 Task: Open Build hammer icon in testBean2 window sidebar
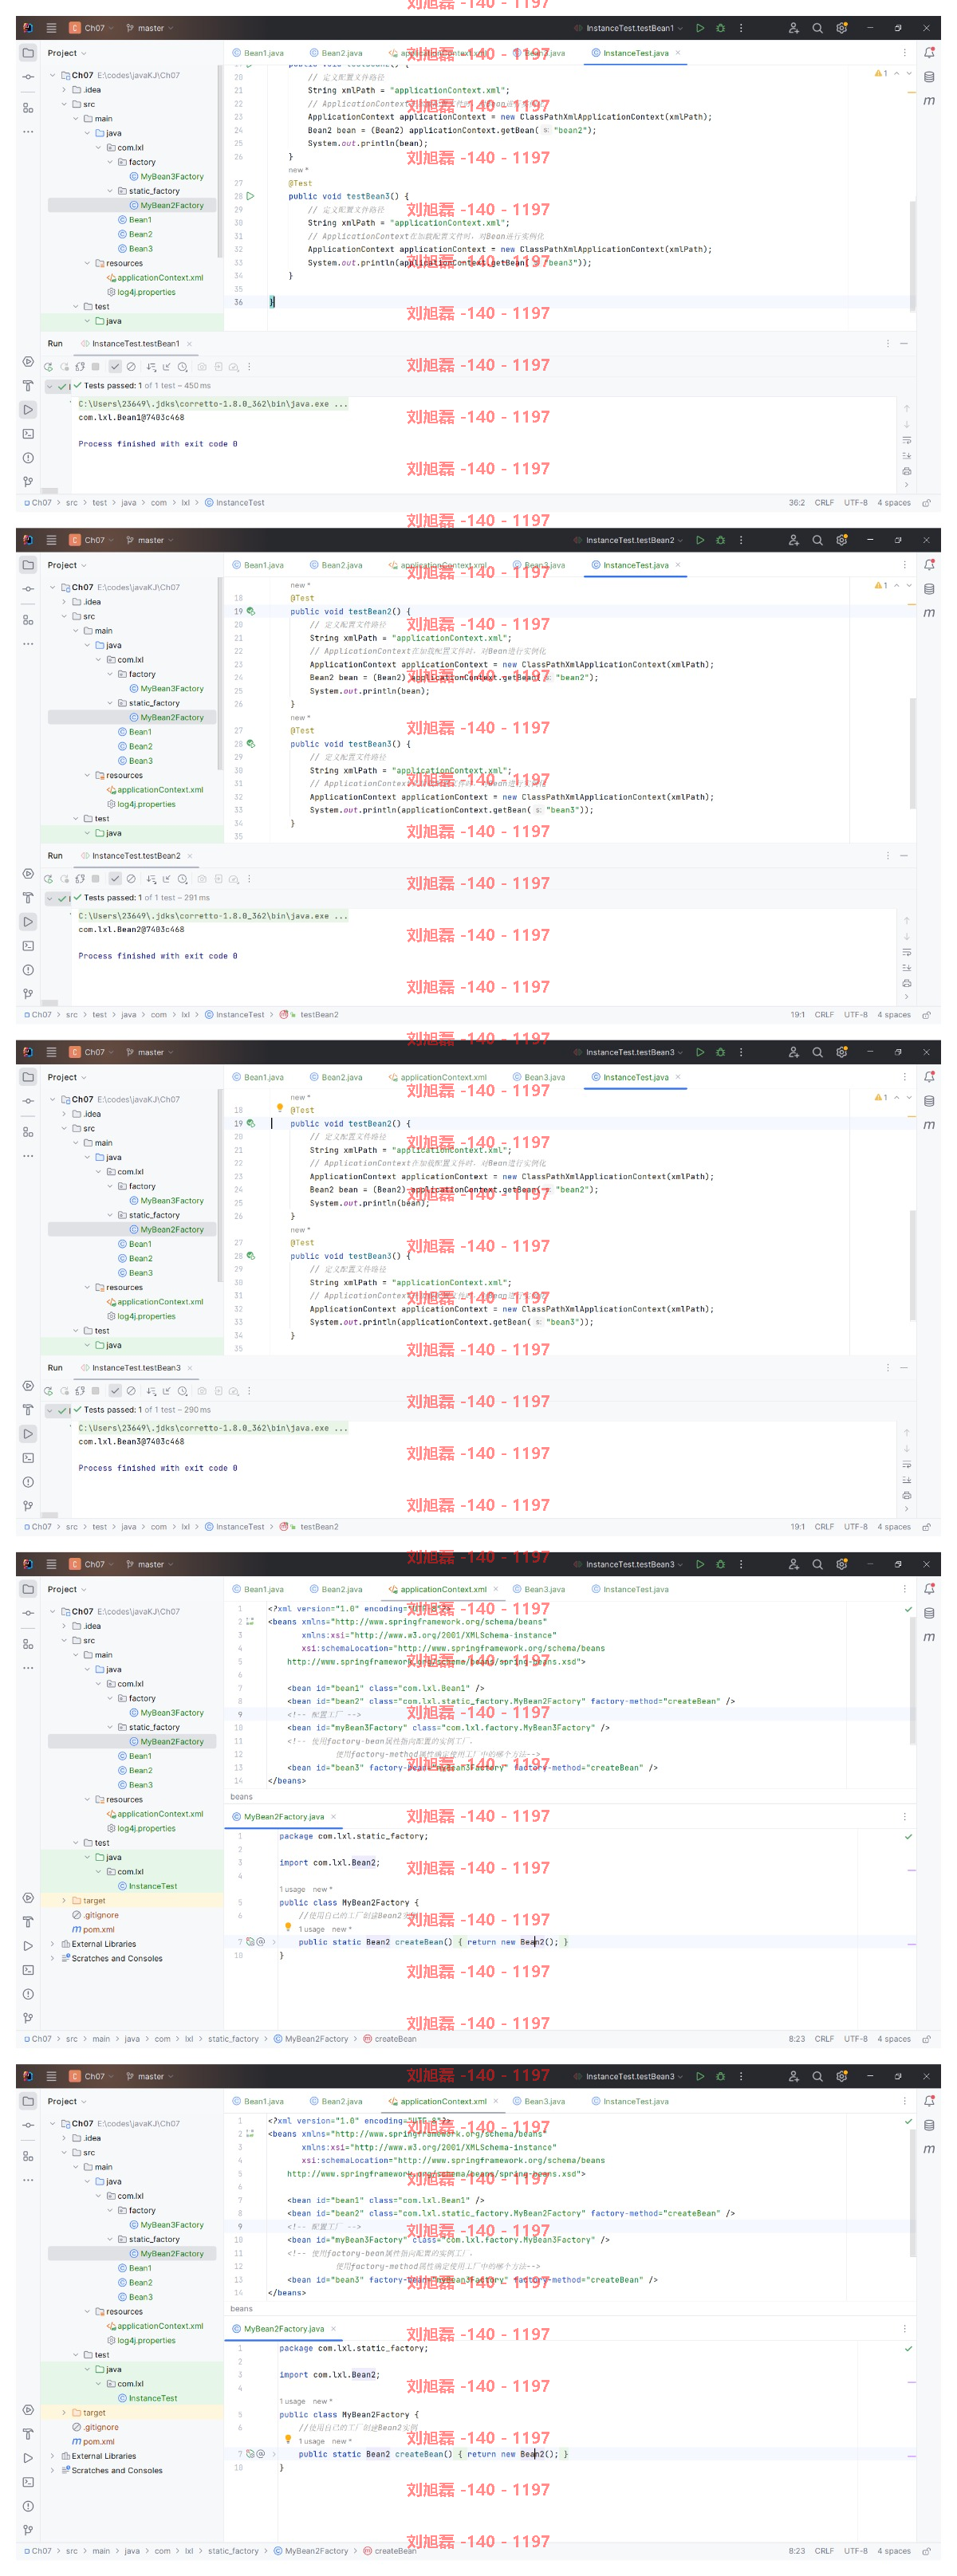click(28, 898)
